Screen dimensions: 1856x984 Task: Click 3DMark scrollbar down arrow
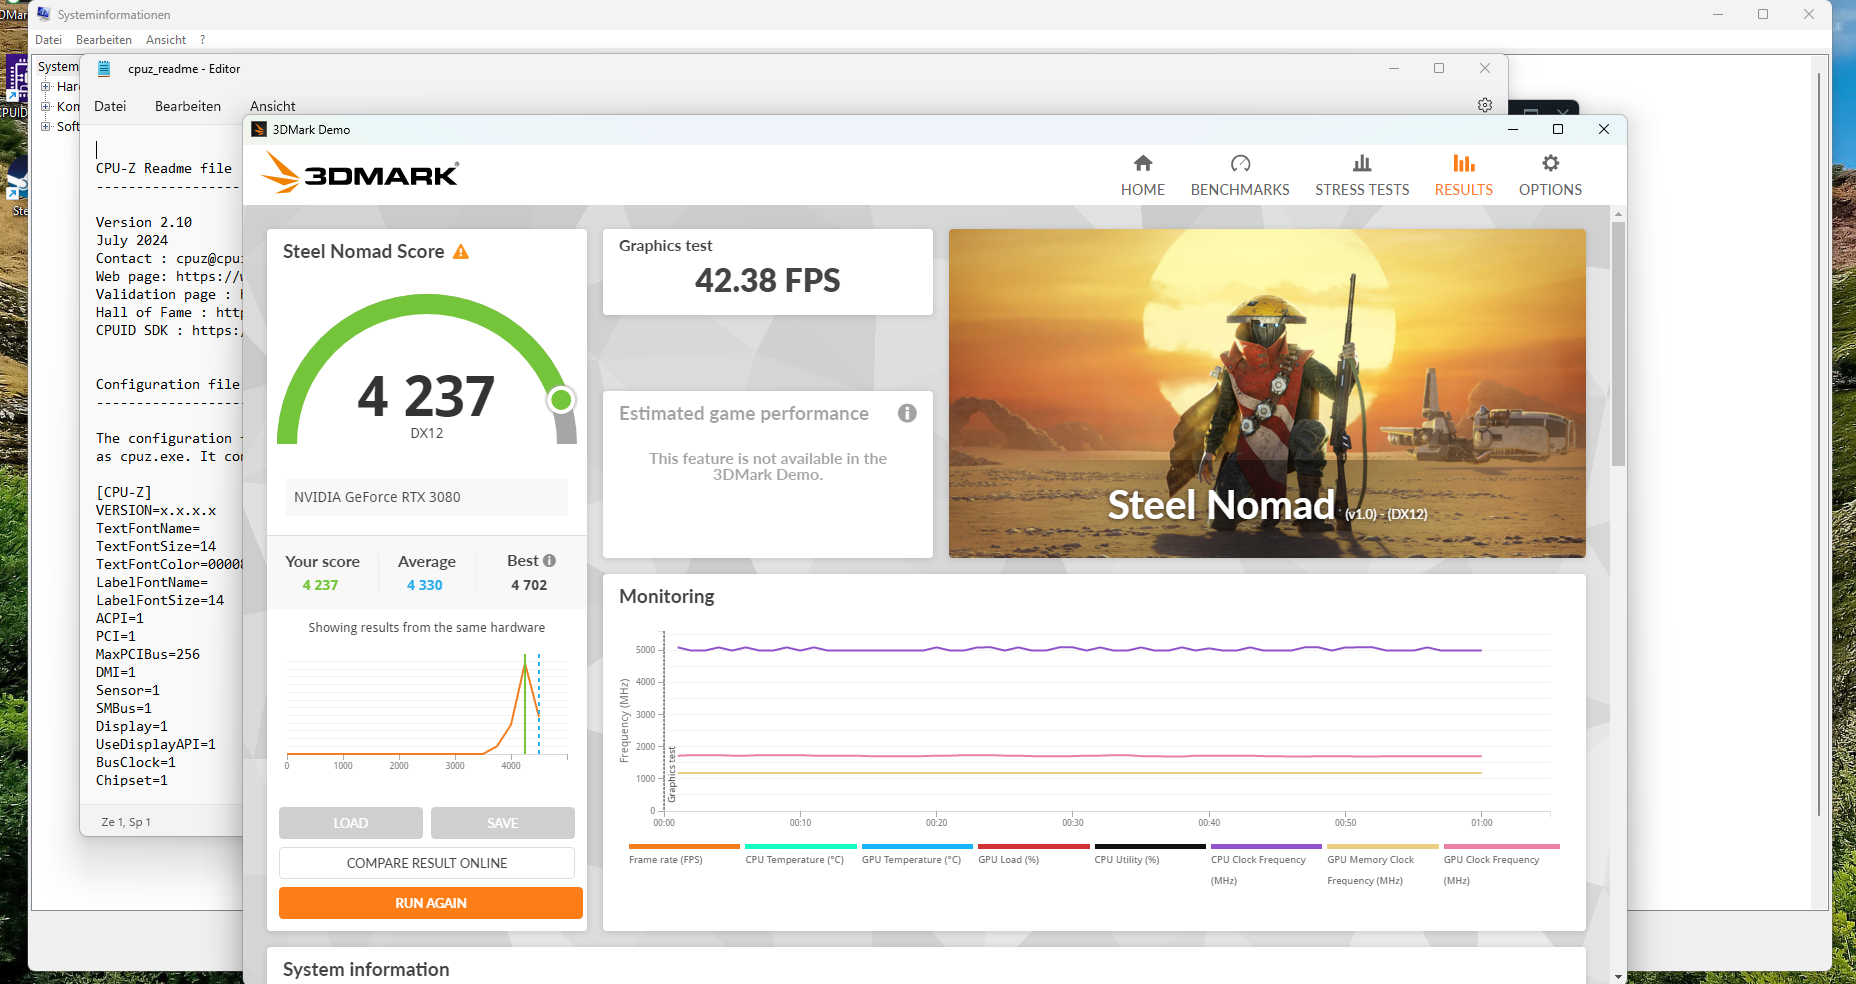tap(1618, 976)
